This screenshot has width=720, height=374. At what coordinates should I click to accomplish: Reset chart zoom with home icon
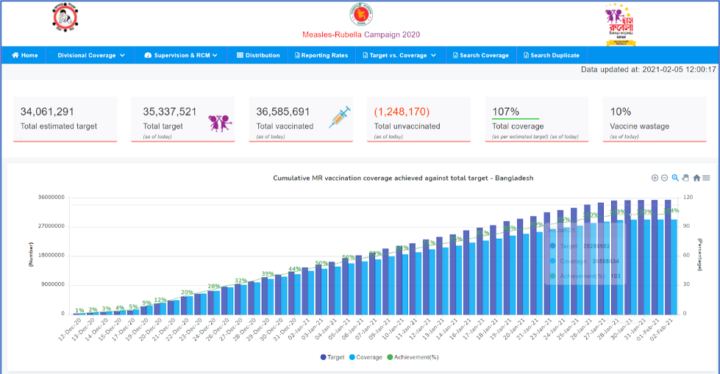(x=697, y=178)
